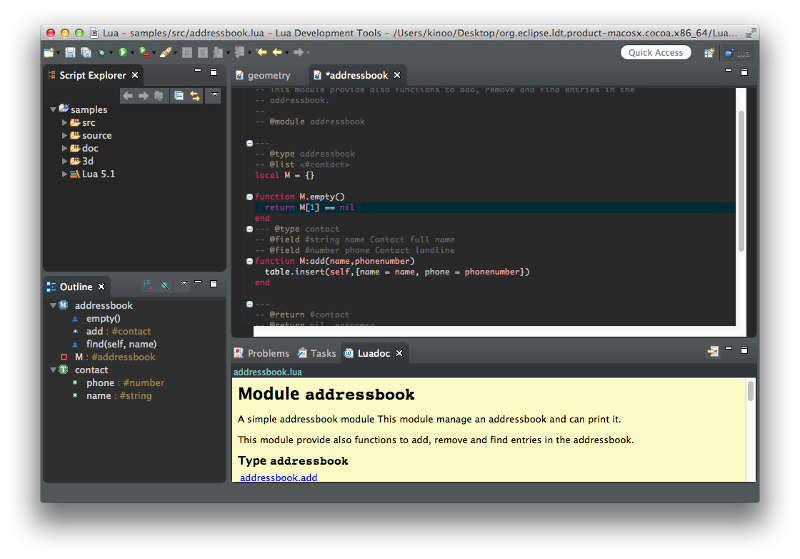Open the addressbook.add link
Screen dimensions: 800x559
[x=279, y=477]
